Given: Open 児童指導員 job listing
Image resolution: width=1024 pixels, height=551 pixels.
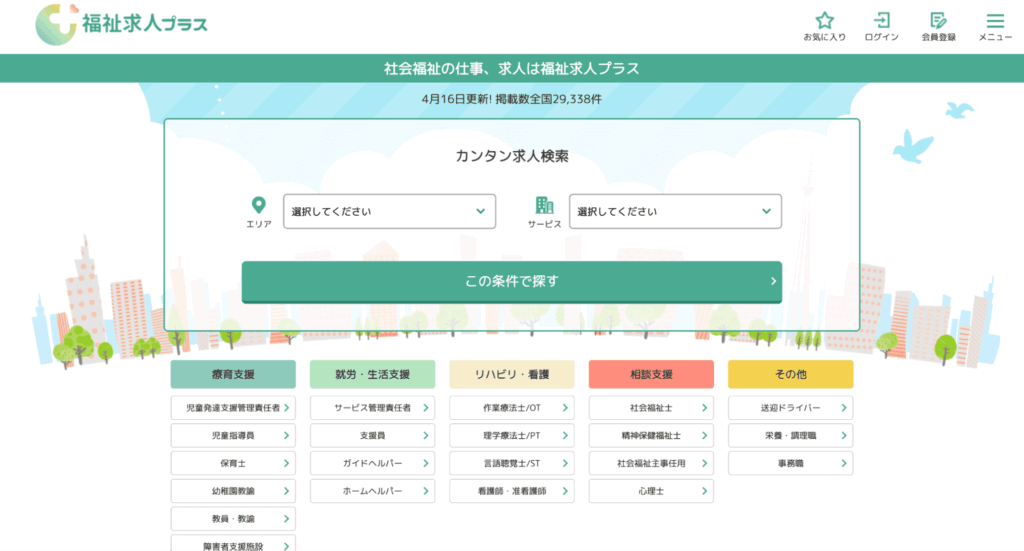Looking at the screenshot, I should click(x=233, y=435).
